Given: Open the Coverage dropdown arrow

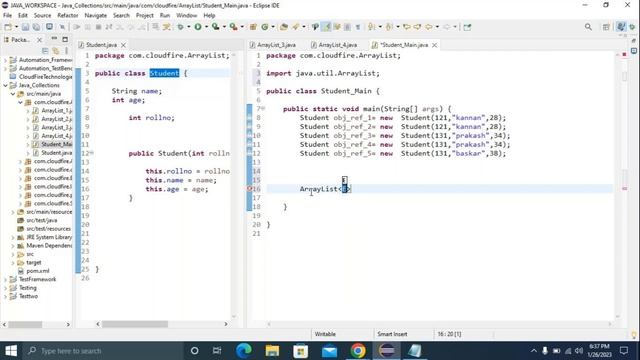Looking at the screenshot, I should [224, 27].
